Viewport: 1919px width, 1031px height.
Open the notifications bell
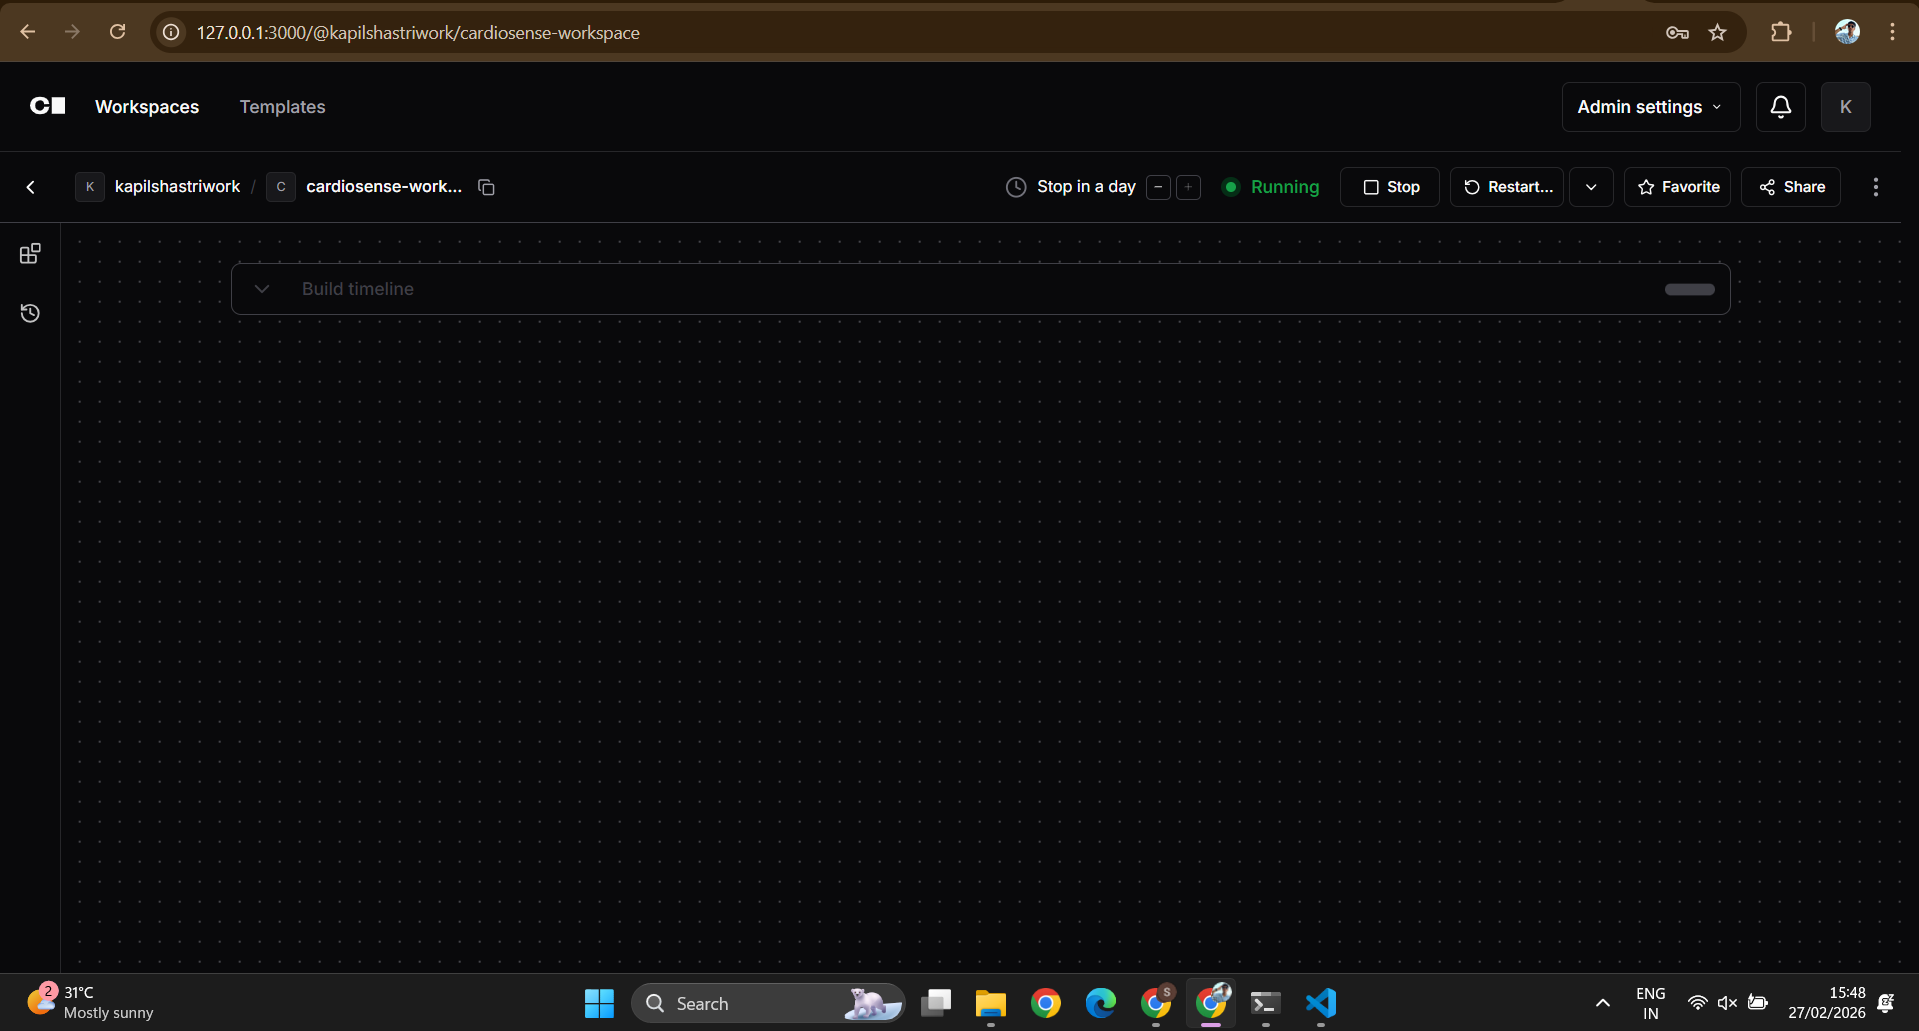pos(1780,107)
